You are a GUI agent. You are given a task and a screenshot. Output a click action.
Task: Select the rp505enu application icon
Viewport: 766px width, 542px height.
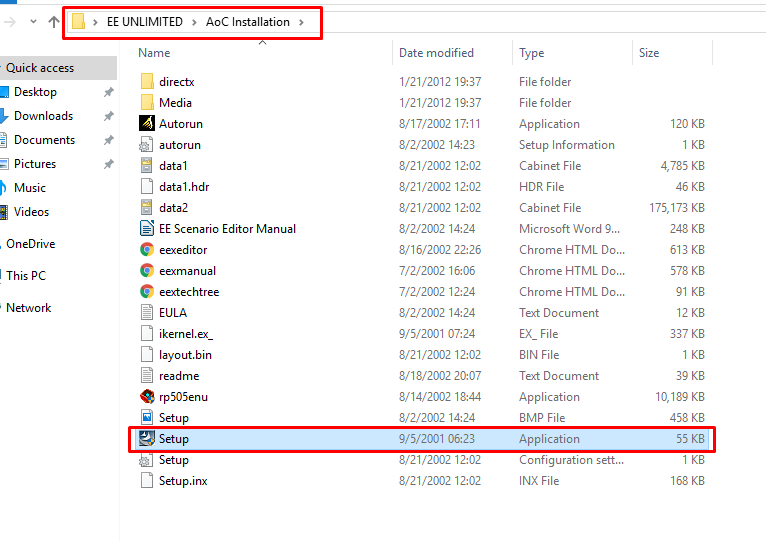point(147,397)
